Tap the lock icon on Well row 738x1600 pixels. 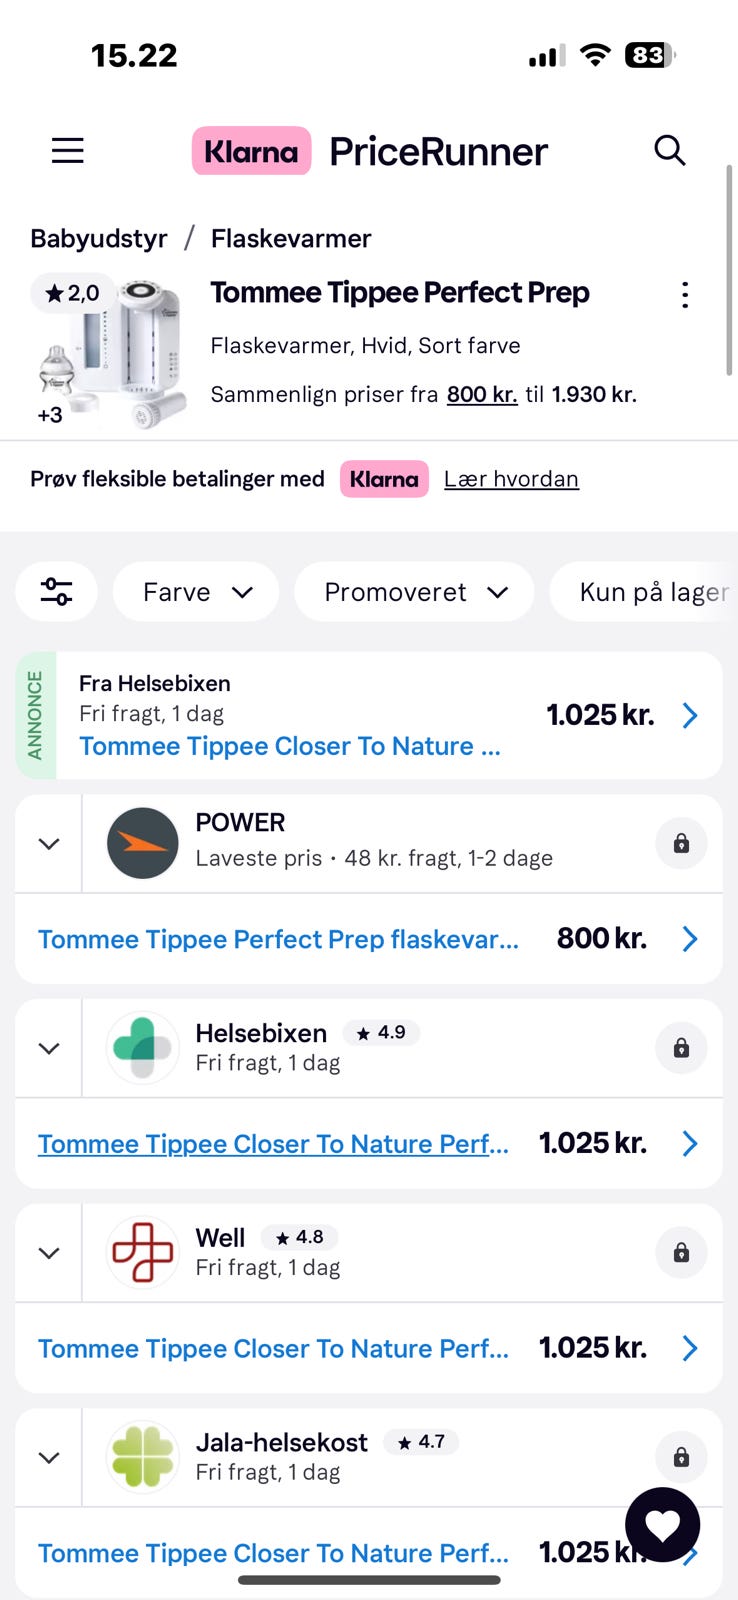(x=681, y=1253)
